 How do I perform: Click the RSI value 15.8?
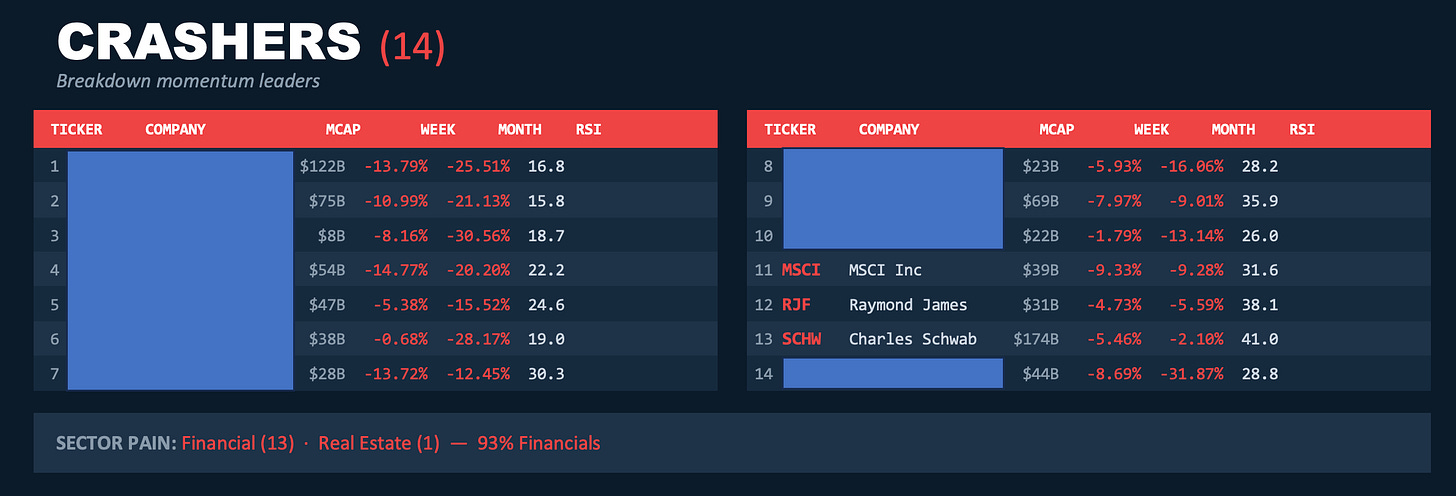pyautogui.click(x=546, y=201)
